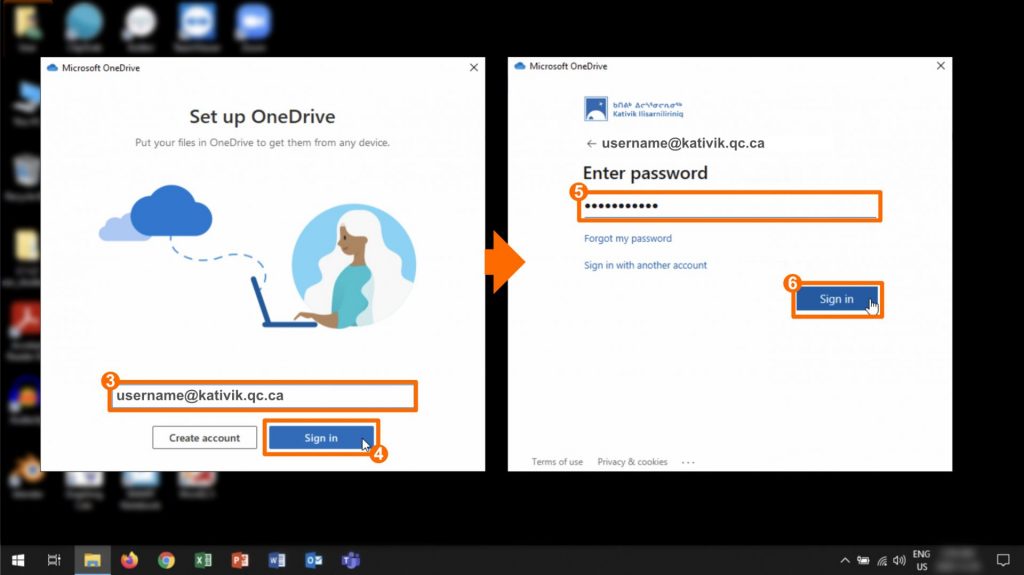Image resolution: width=1024 pixels, height=575 pixels.
Task: Show hidden system tray icons
Action: (844, 560)
